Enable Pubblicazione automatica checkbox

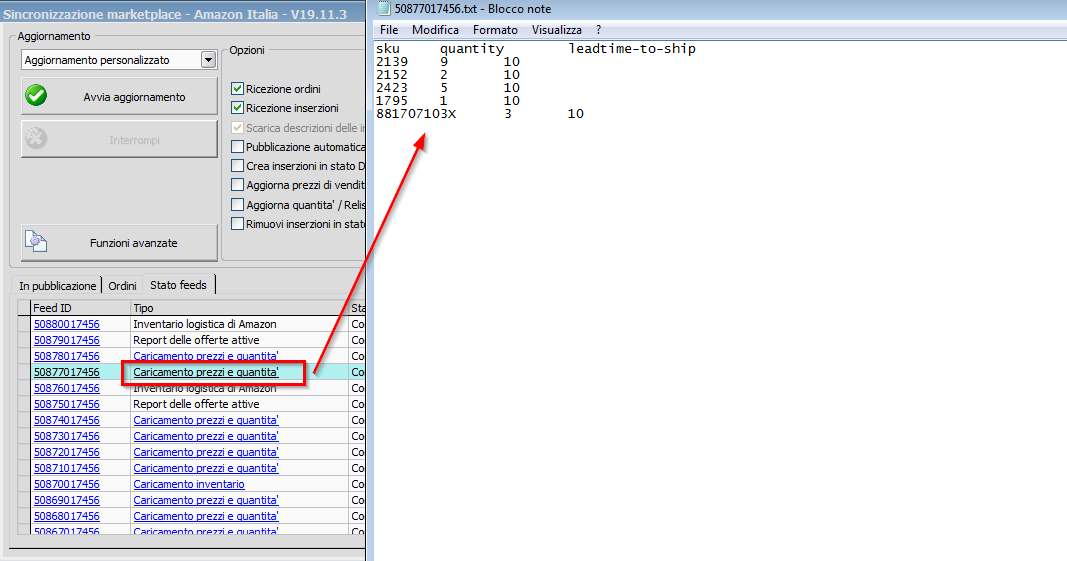click(237, 146)
